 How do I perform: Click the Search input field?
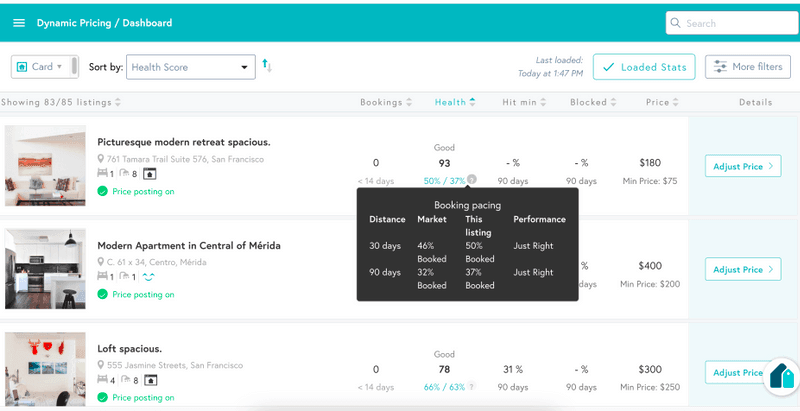[x=730, y=23]
